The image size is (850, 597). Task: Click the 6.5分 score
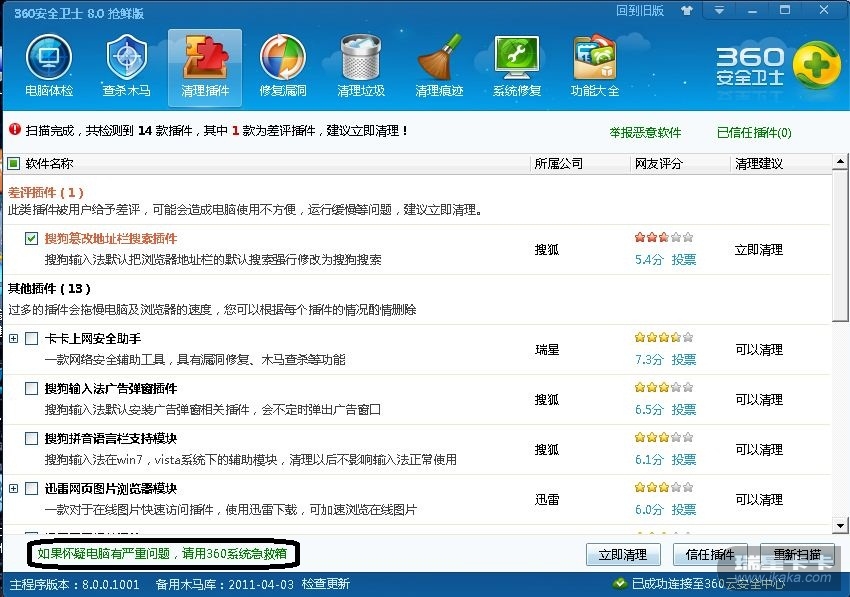click(649, 409)
